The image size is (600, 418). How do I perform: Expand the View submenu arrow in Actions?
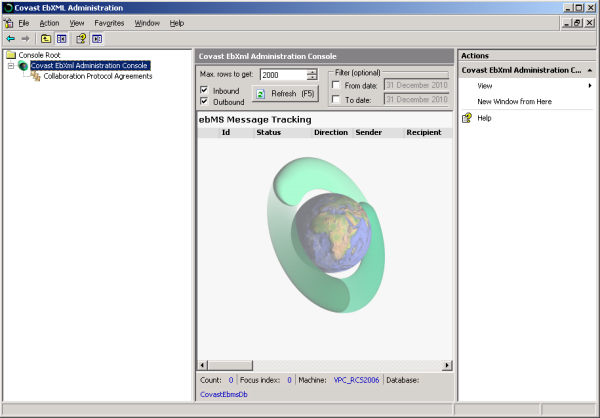pos(590,86)
